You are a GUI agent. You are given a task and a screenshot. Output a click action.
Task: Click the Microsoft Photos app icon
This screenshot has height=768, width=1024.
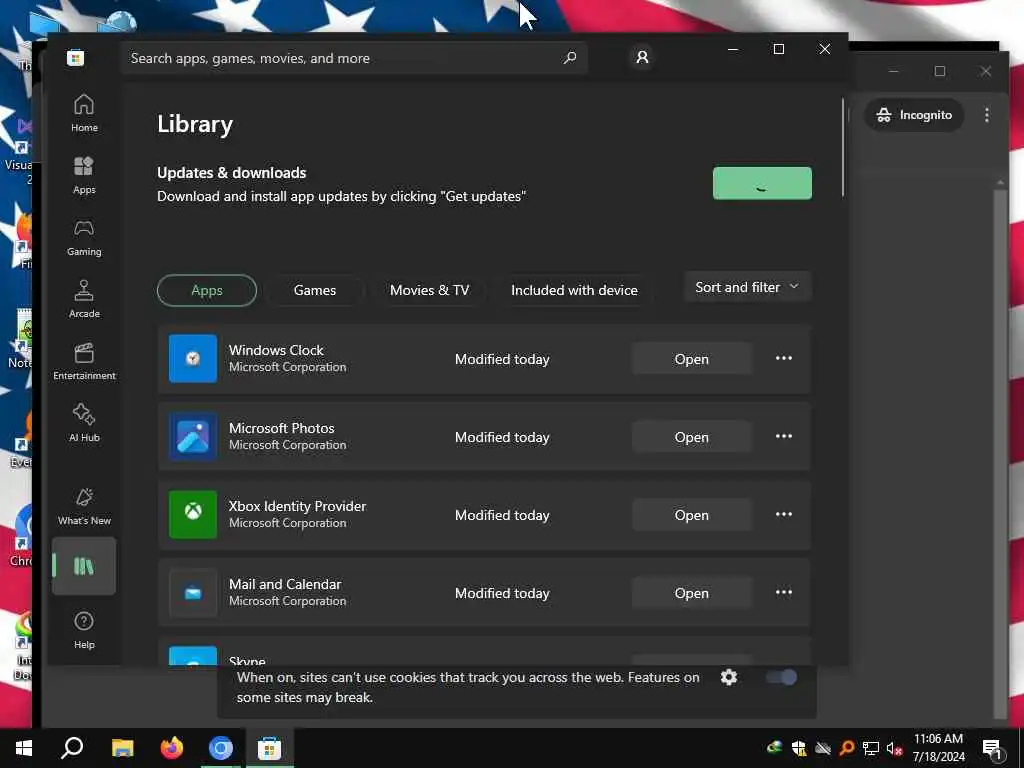193,436
